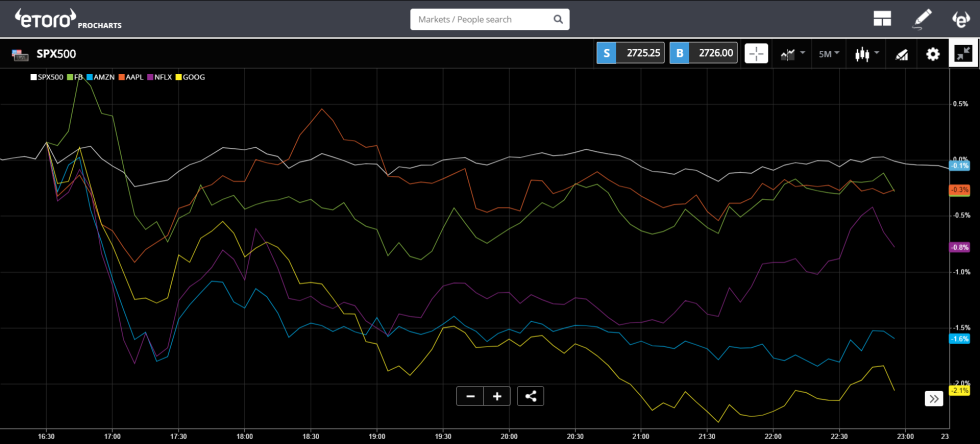The height and width of the screenshot is (444, 980).
Task: Open the indicators and studies icon
Action: [901, 54]
